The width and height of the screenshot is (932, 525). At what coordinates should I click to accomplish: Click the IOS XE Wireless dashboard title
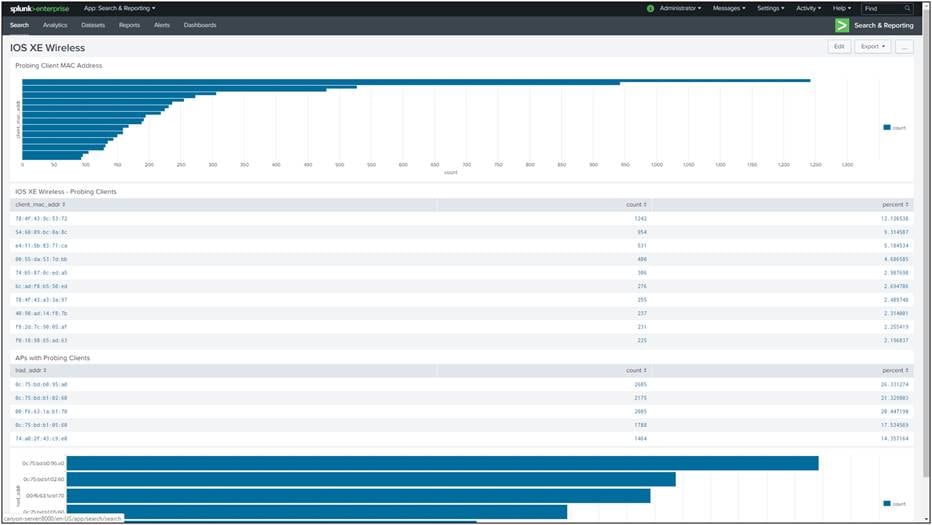point(48,48)
